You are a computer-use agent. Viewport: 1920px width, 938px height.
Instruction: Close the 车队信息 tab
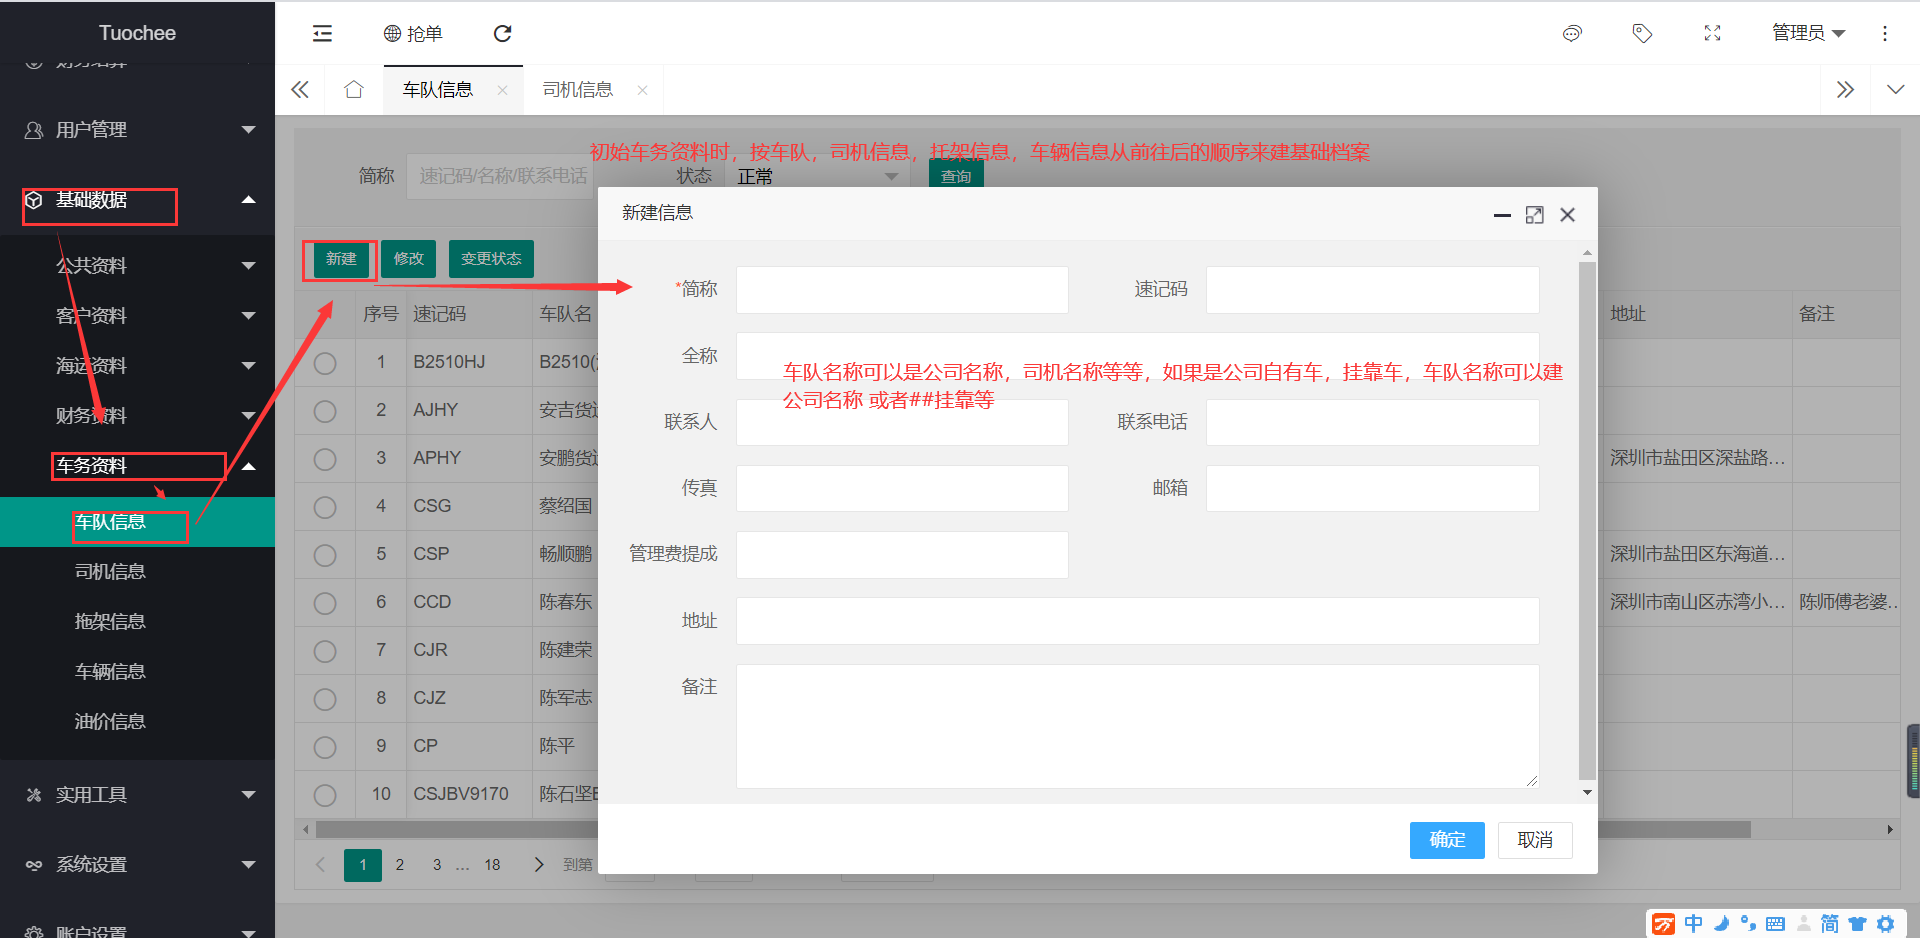(502, 90)
